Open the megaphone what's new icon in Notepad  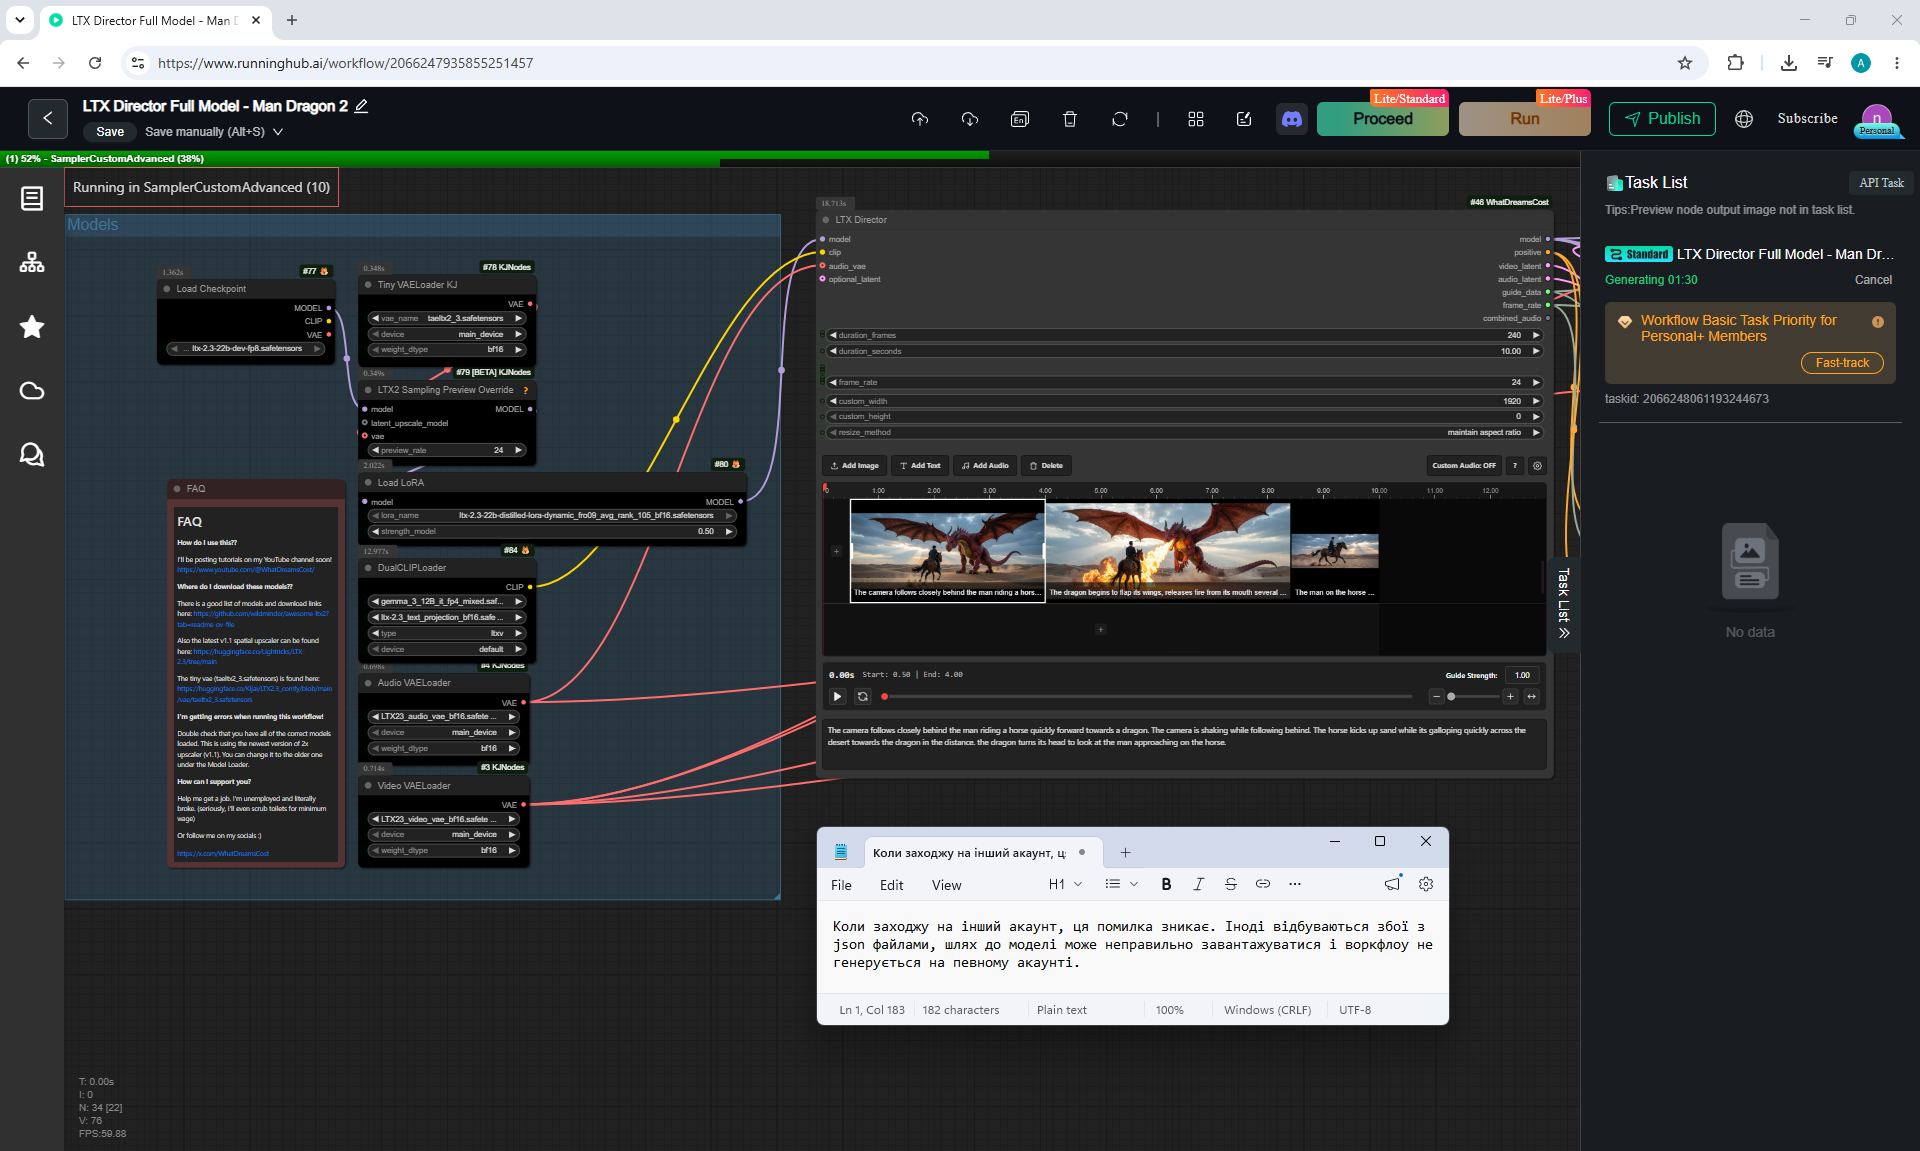[x=1392, y=884]
